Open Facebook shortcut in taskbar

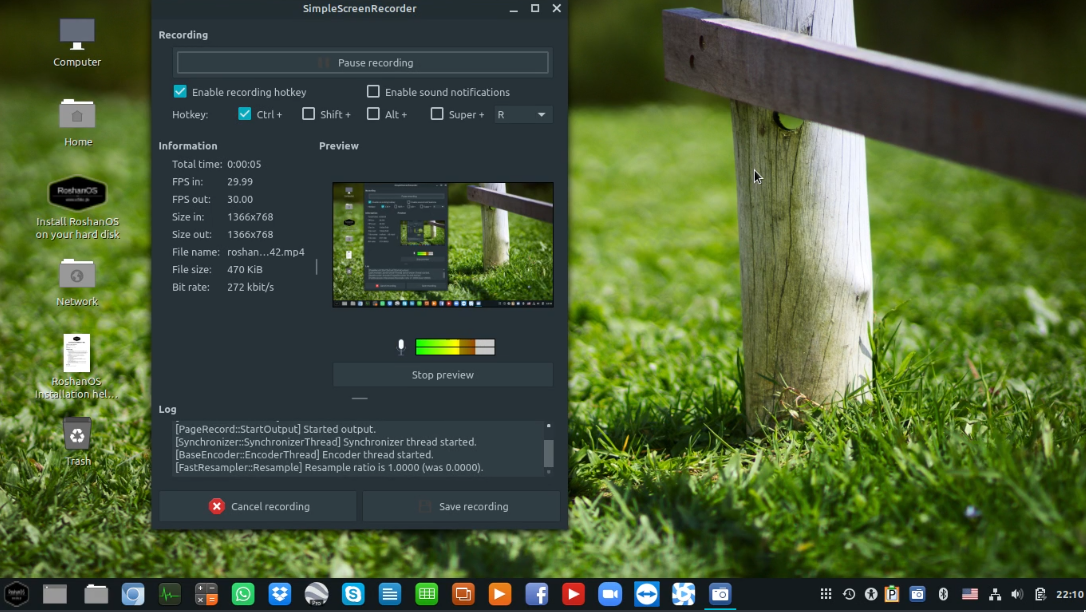[536, 594]
